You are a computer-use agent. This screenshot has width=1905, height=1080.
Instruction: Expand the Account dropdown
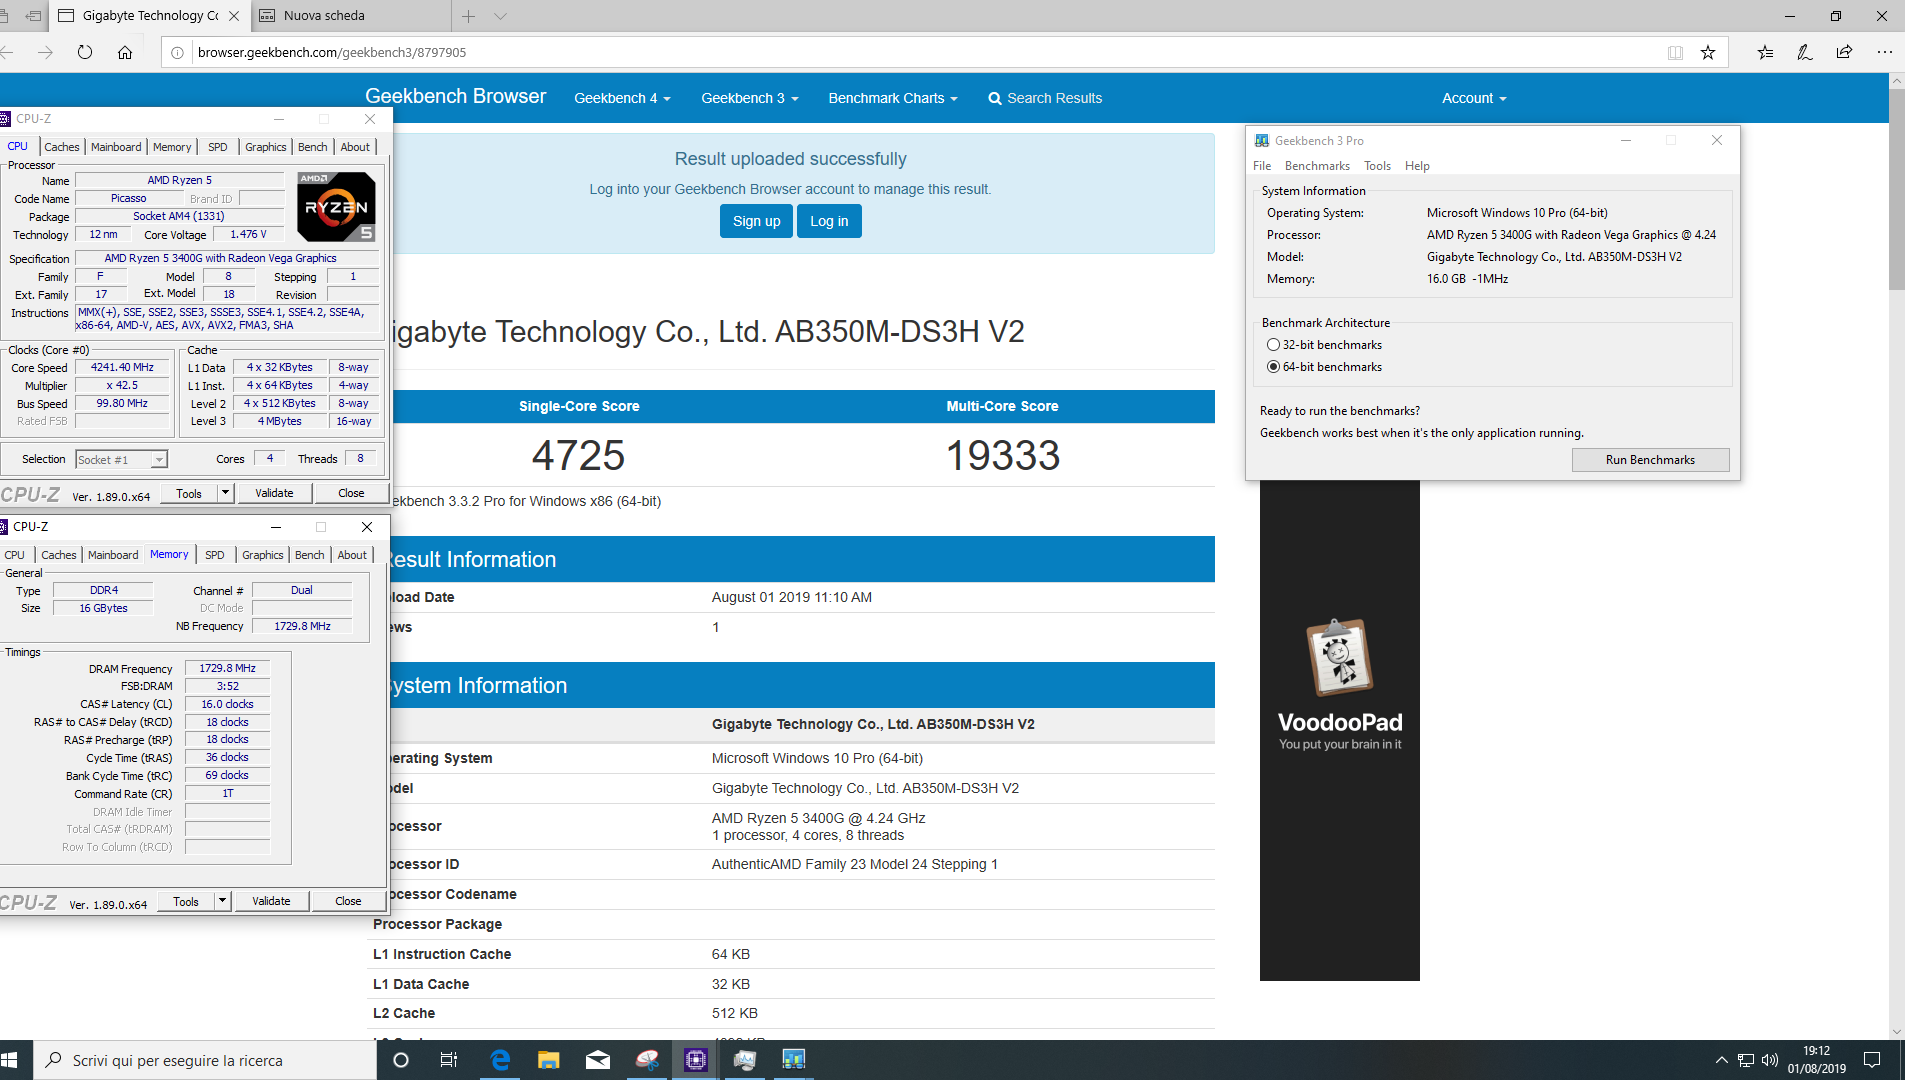coord(1474,98)
